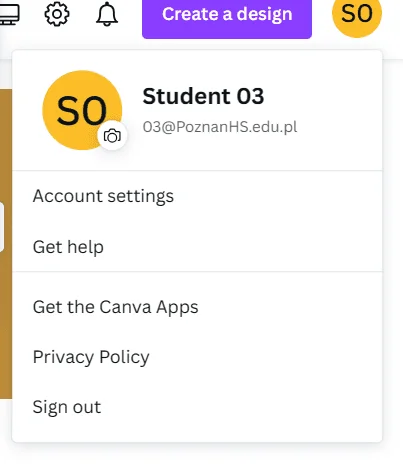Viewport: 403px width, 475px height.
Task: Click the white handle on the brown banner
Action: click(x=2, y=227)
